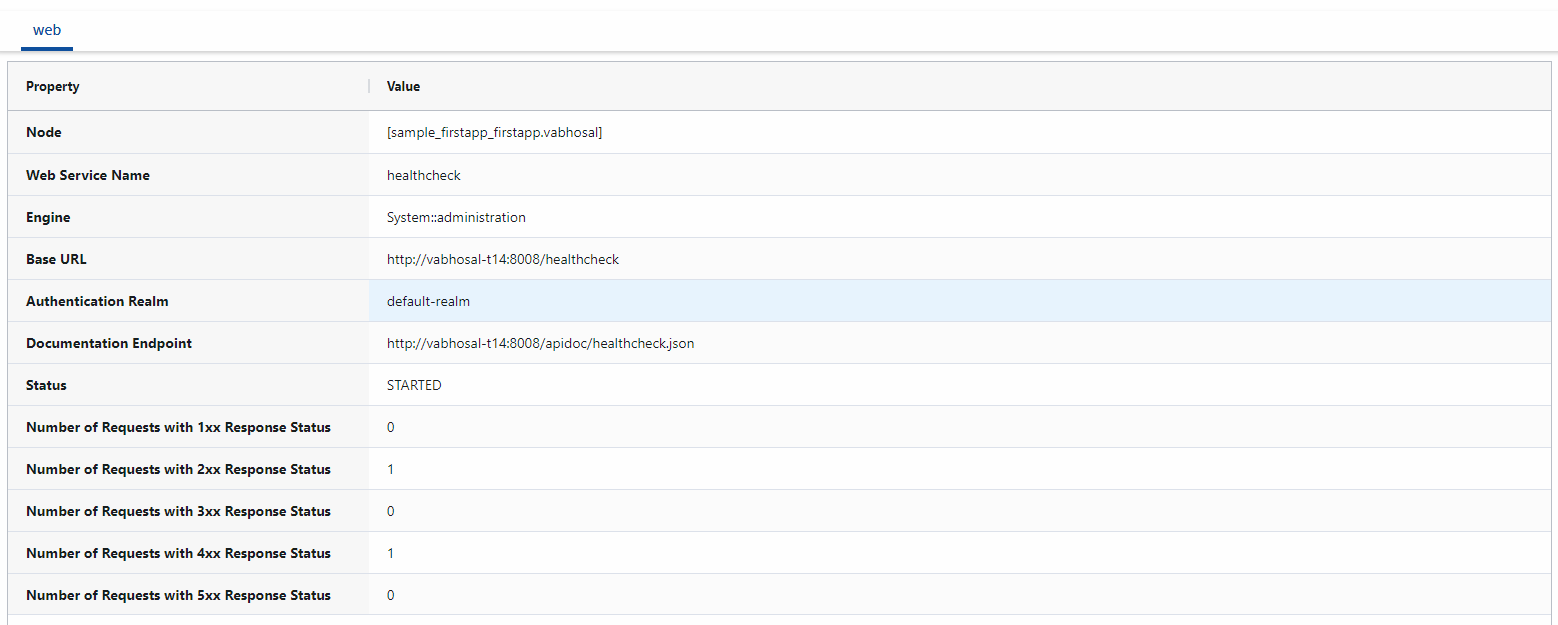
Task: Select the 1xx Response Status row label
Action: pos(178,427)
